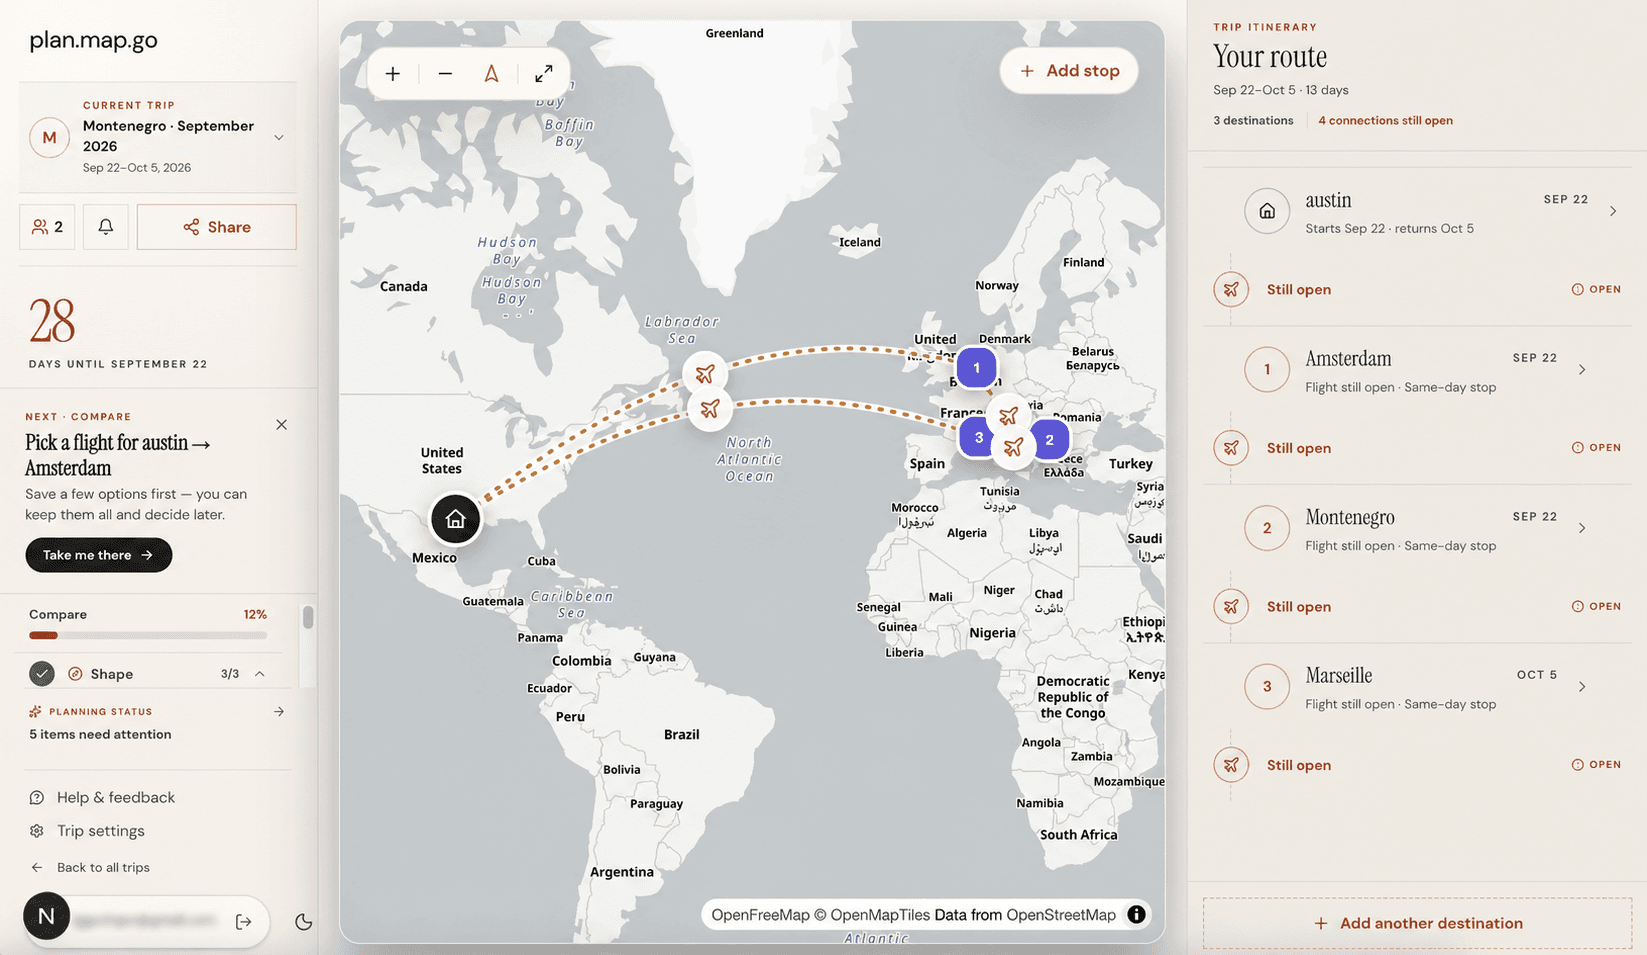The image size is (1647, 955).
Task: Click Take me there button
Action: (x=99, y=555)
